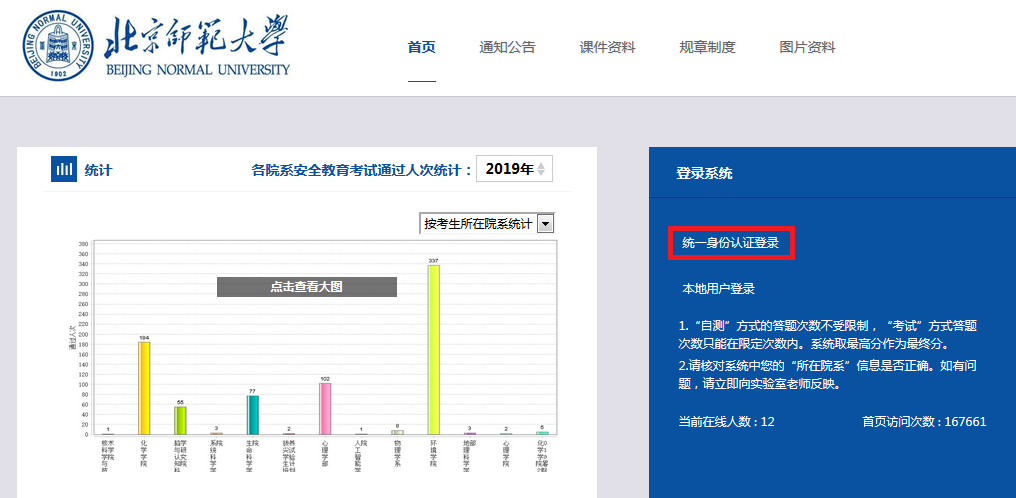
Task: Click the green bar with value 55
Action: (x=180, y=420)
